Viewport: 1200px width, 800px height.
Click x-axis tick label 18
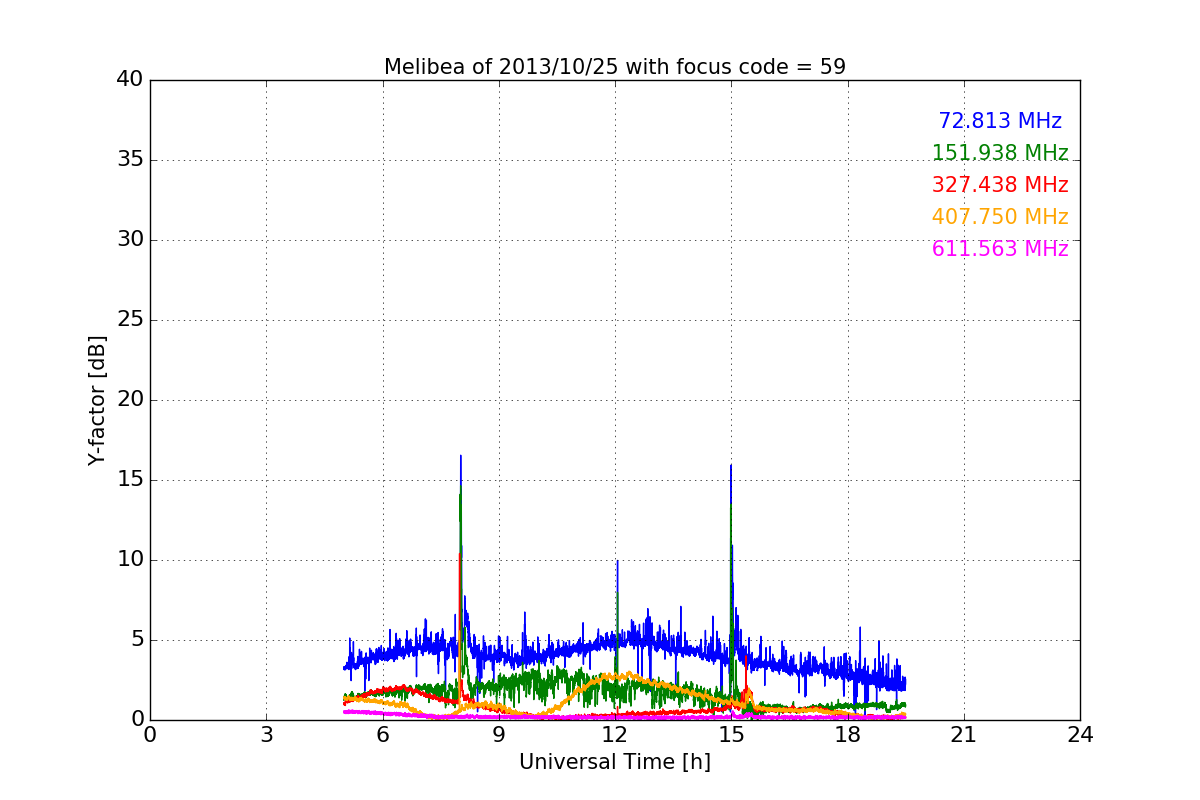pyautogui.click(x=848, y=735)
